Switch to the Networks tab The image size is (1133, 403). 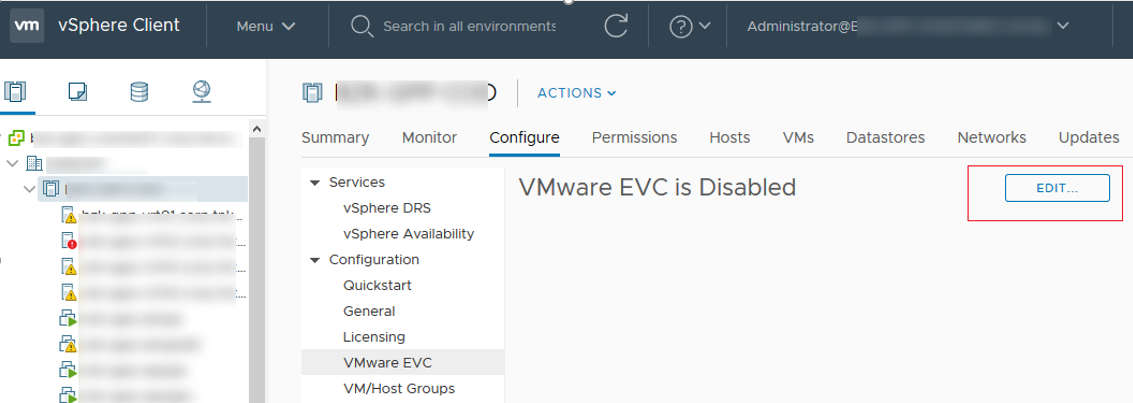[x=992, y=137]
